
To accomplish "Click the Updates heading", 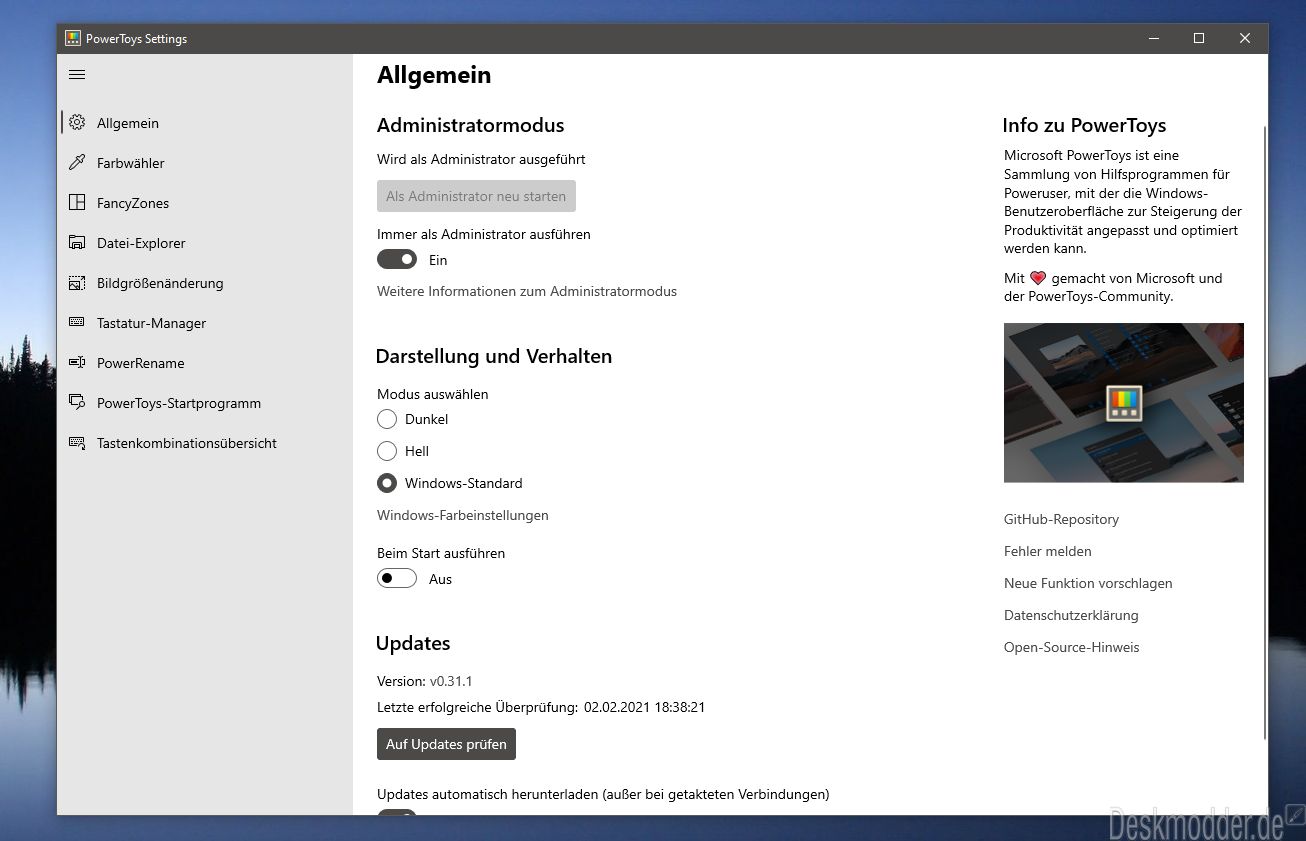I will [x=413, y=643].
